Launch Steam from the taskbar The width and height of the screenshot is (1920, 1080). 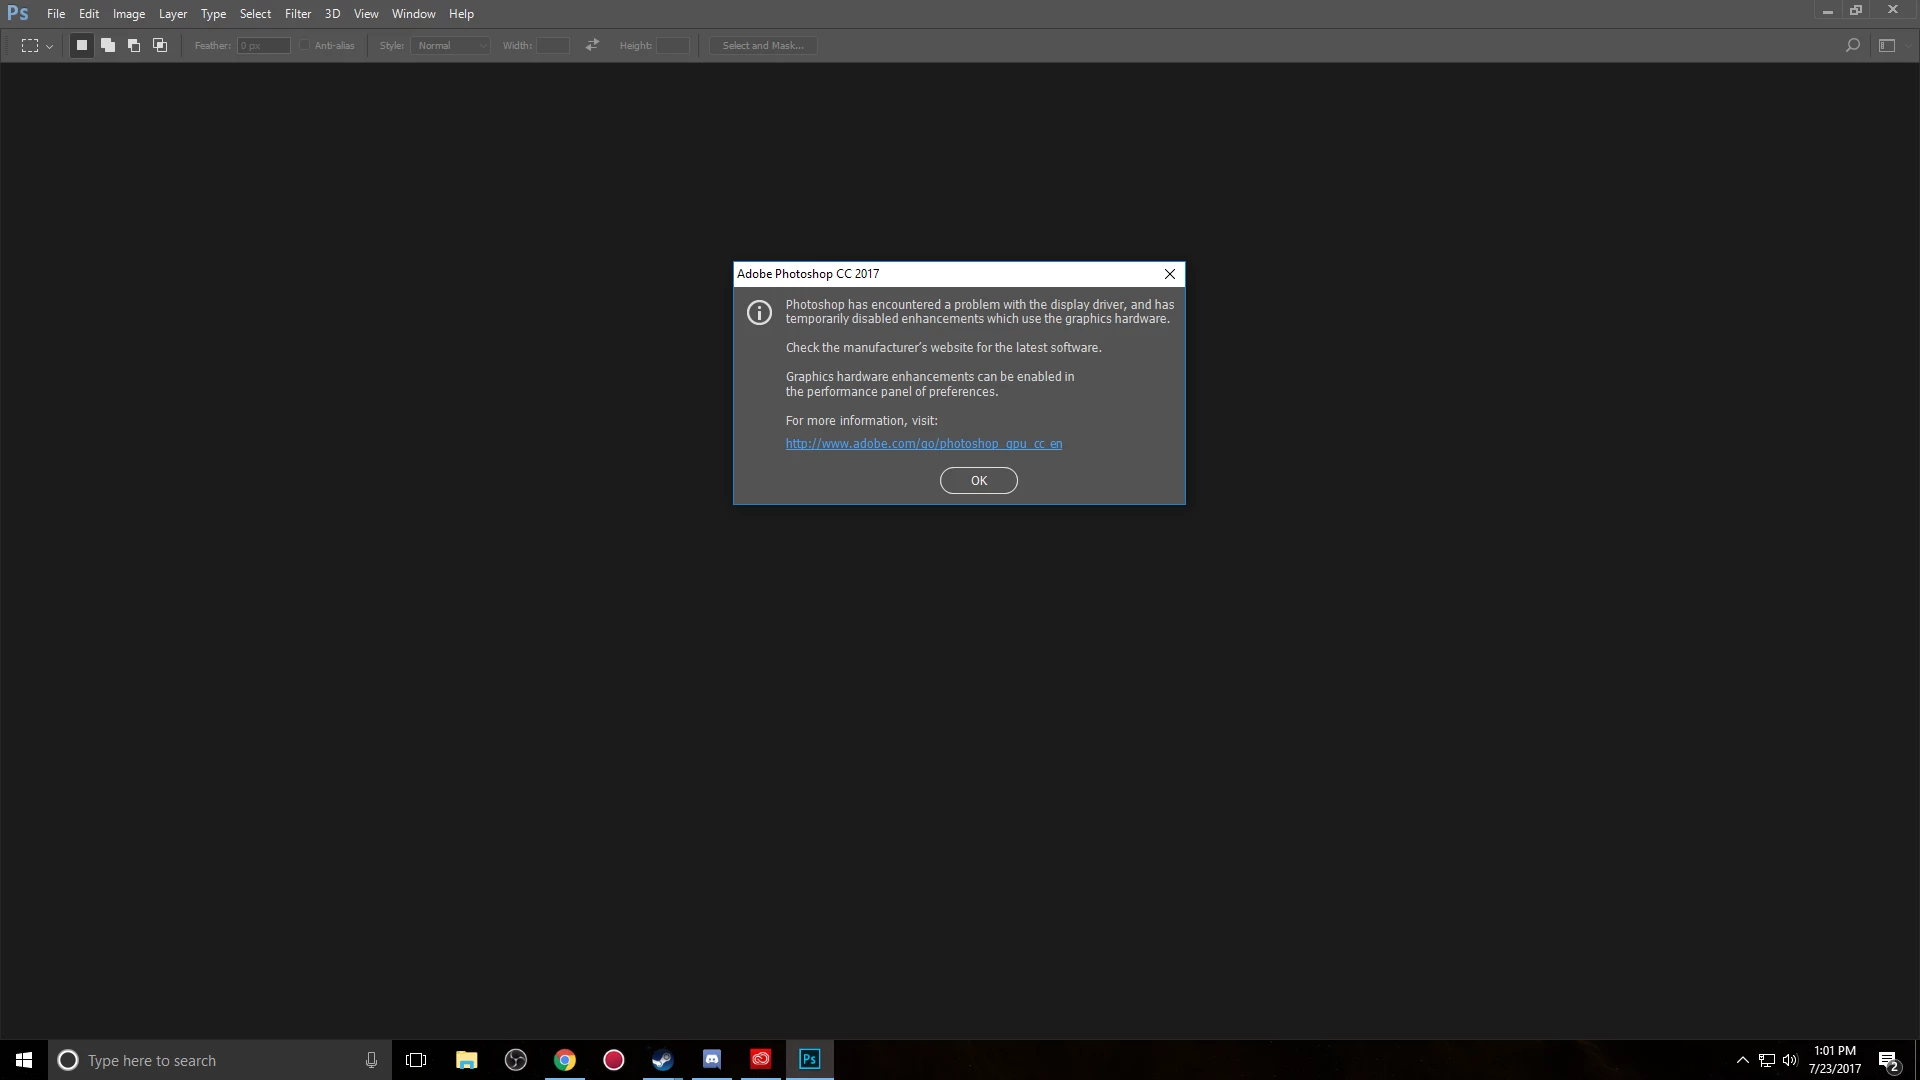click(x=662, y=1060)
